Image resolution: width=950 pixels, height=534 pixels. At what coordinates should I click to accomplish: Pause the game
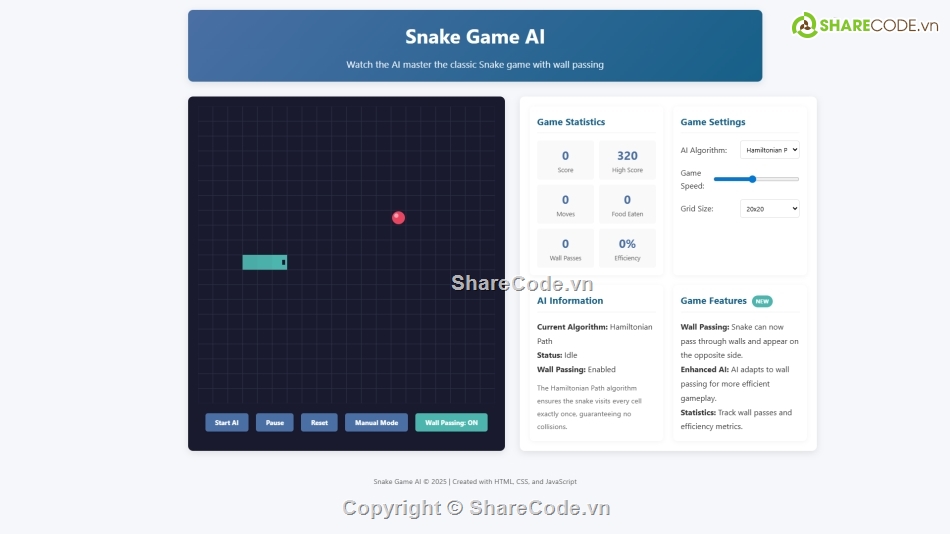[274, 422]
